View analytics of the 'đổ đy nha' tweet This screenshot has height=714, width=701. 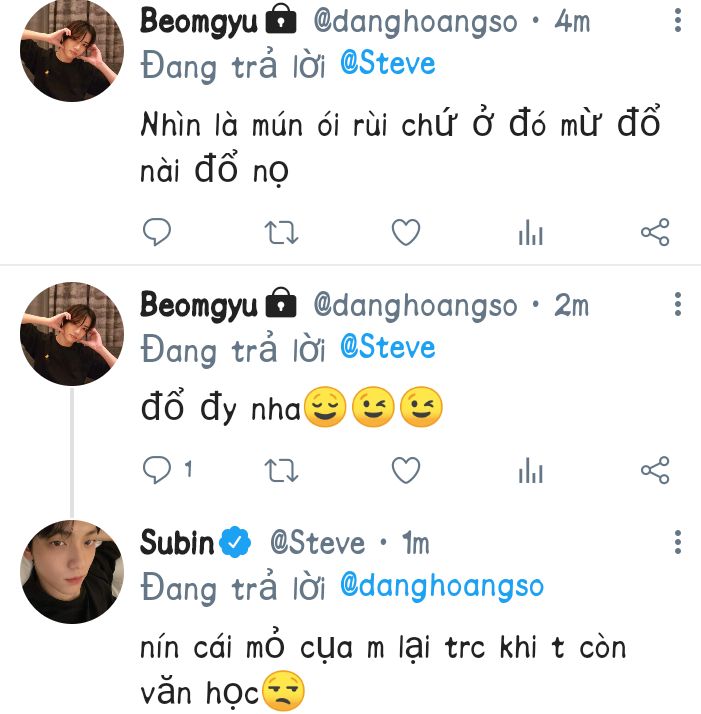click(530, 469)
